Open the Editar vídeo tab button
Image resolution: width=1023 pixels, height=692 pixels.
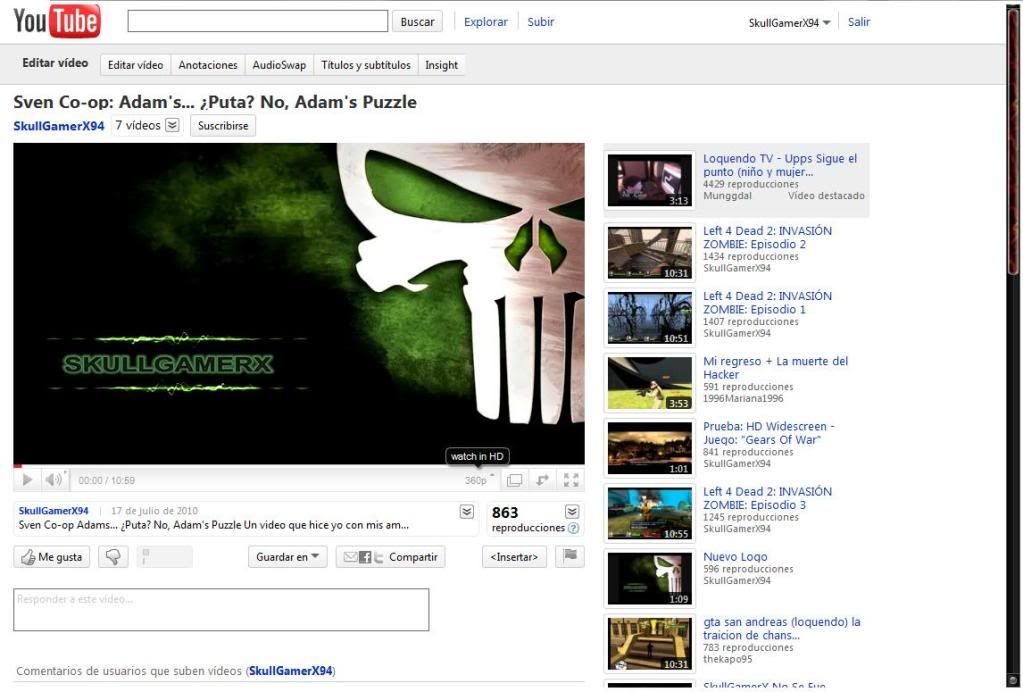pos(135,65)
